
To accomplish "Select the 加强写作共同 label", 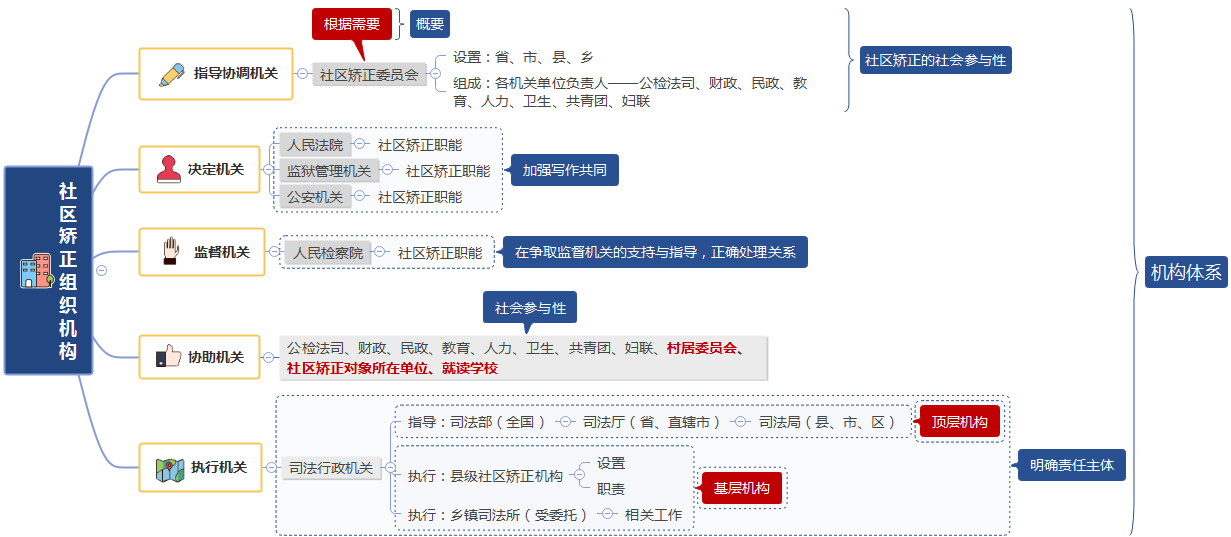I will coord(564,170).
